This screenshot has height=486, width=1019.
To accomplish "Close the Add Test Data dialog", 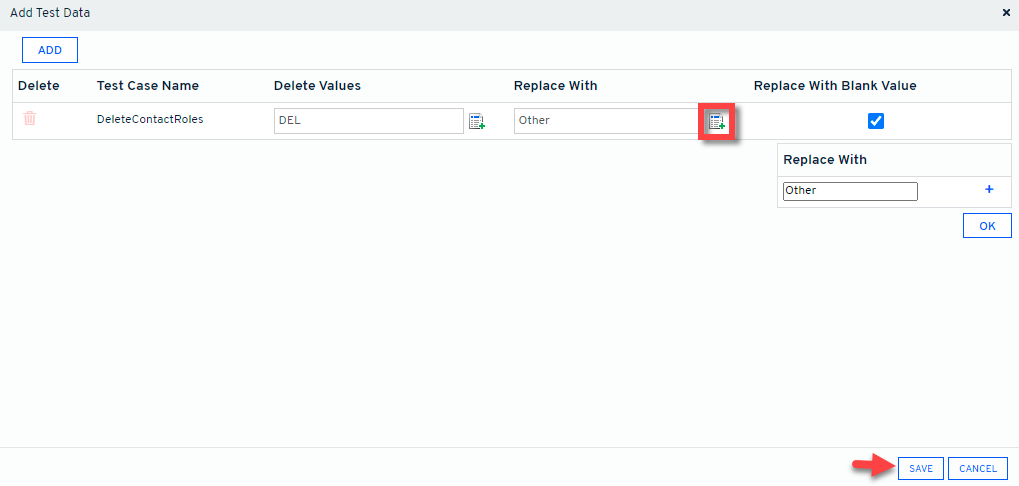I will point(1006,13).
